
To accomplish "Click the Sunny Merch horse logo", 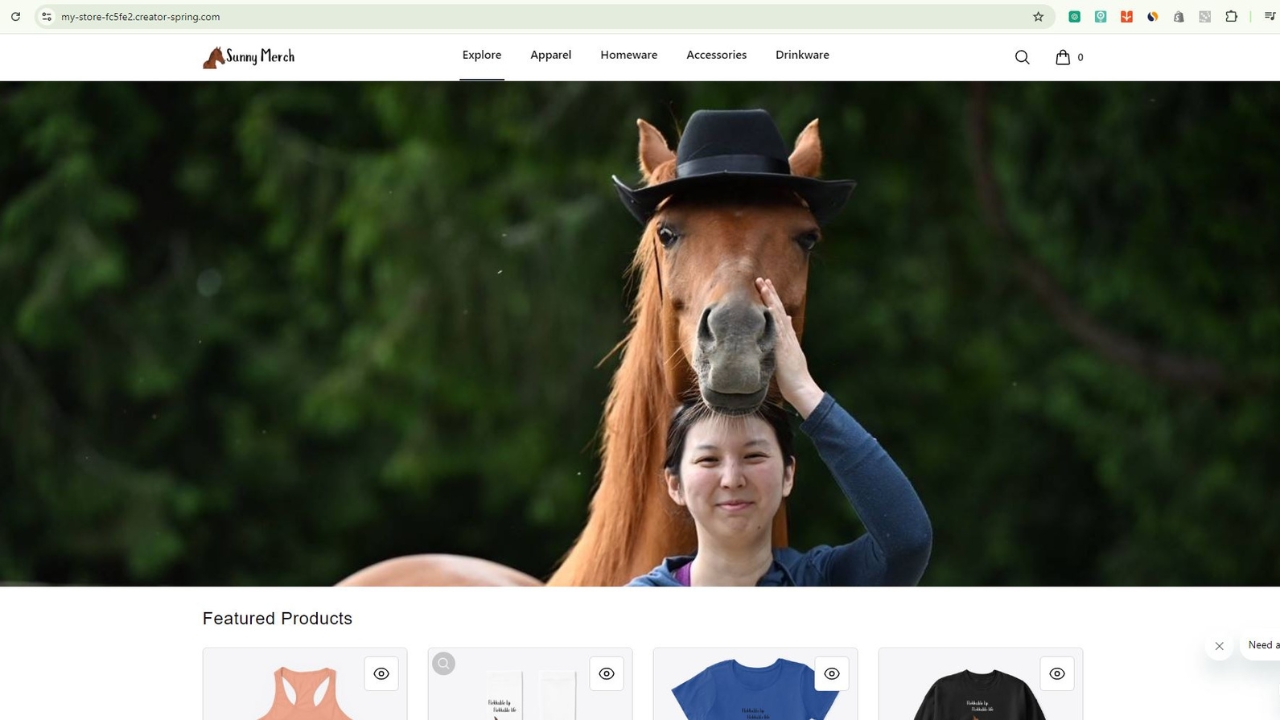I will [x=249, y=57].
